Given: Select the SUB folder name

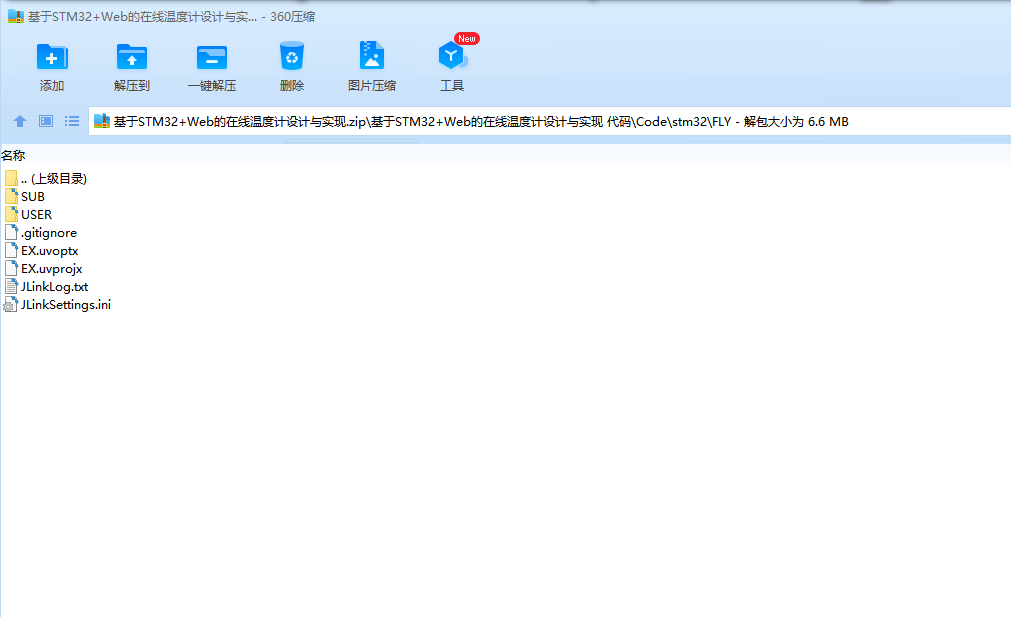Looking at the screenshot, I should click(x=33, y=197).
